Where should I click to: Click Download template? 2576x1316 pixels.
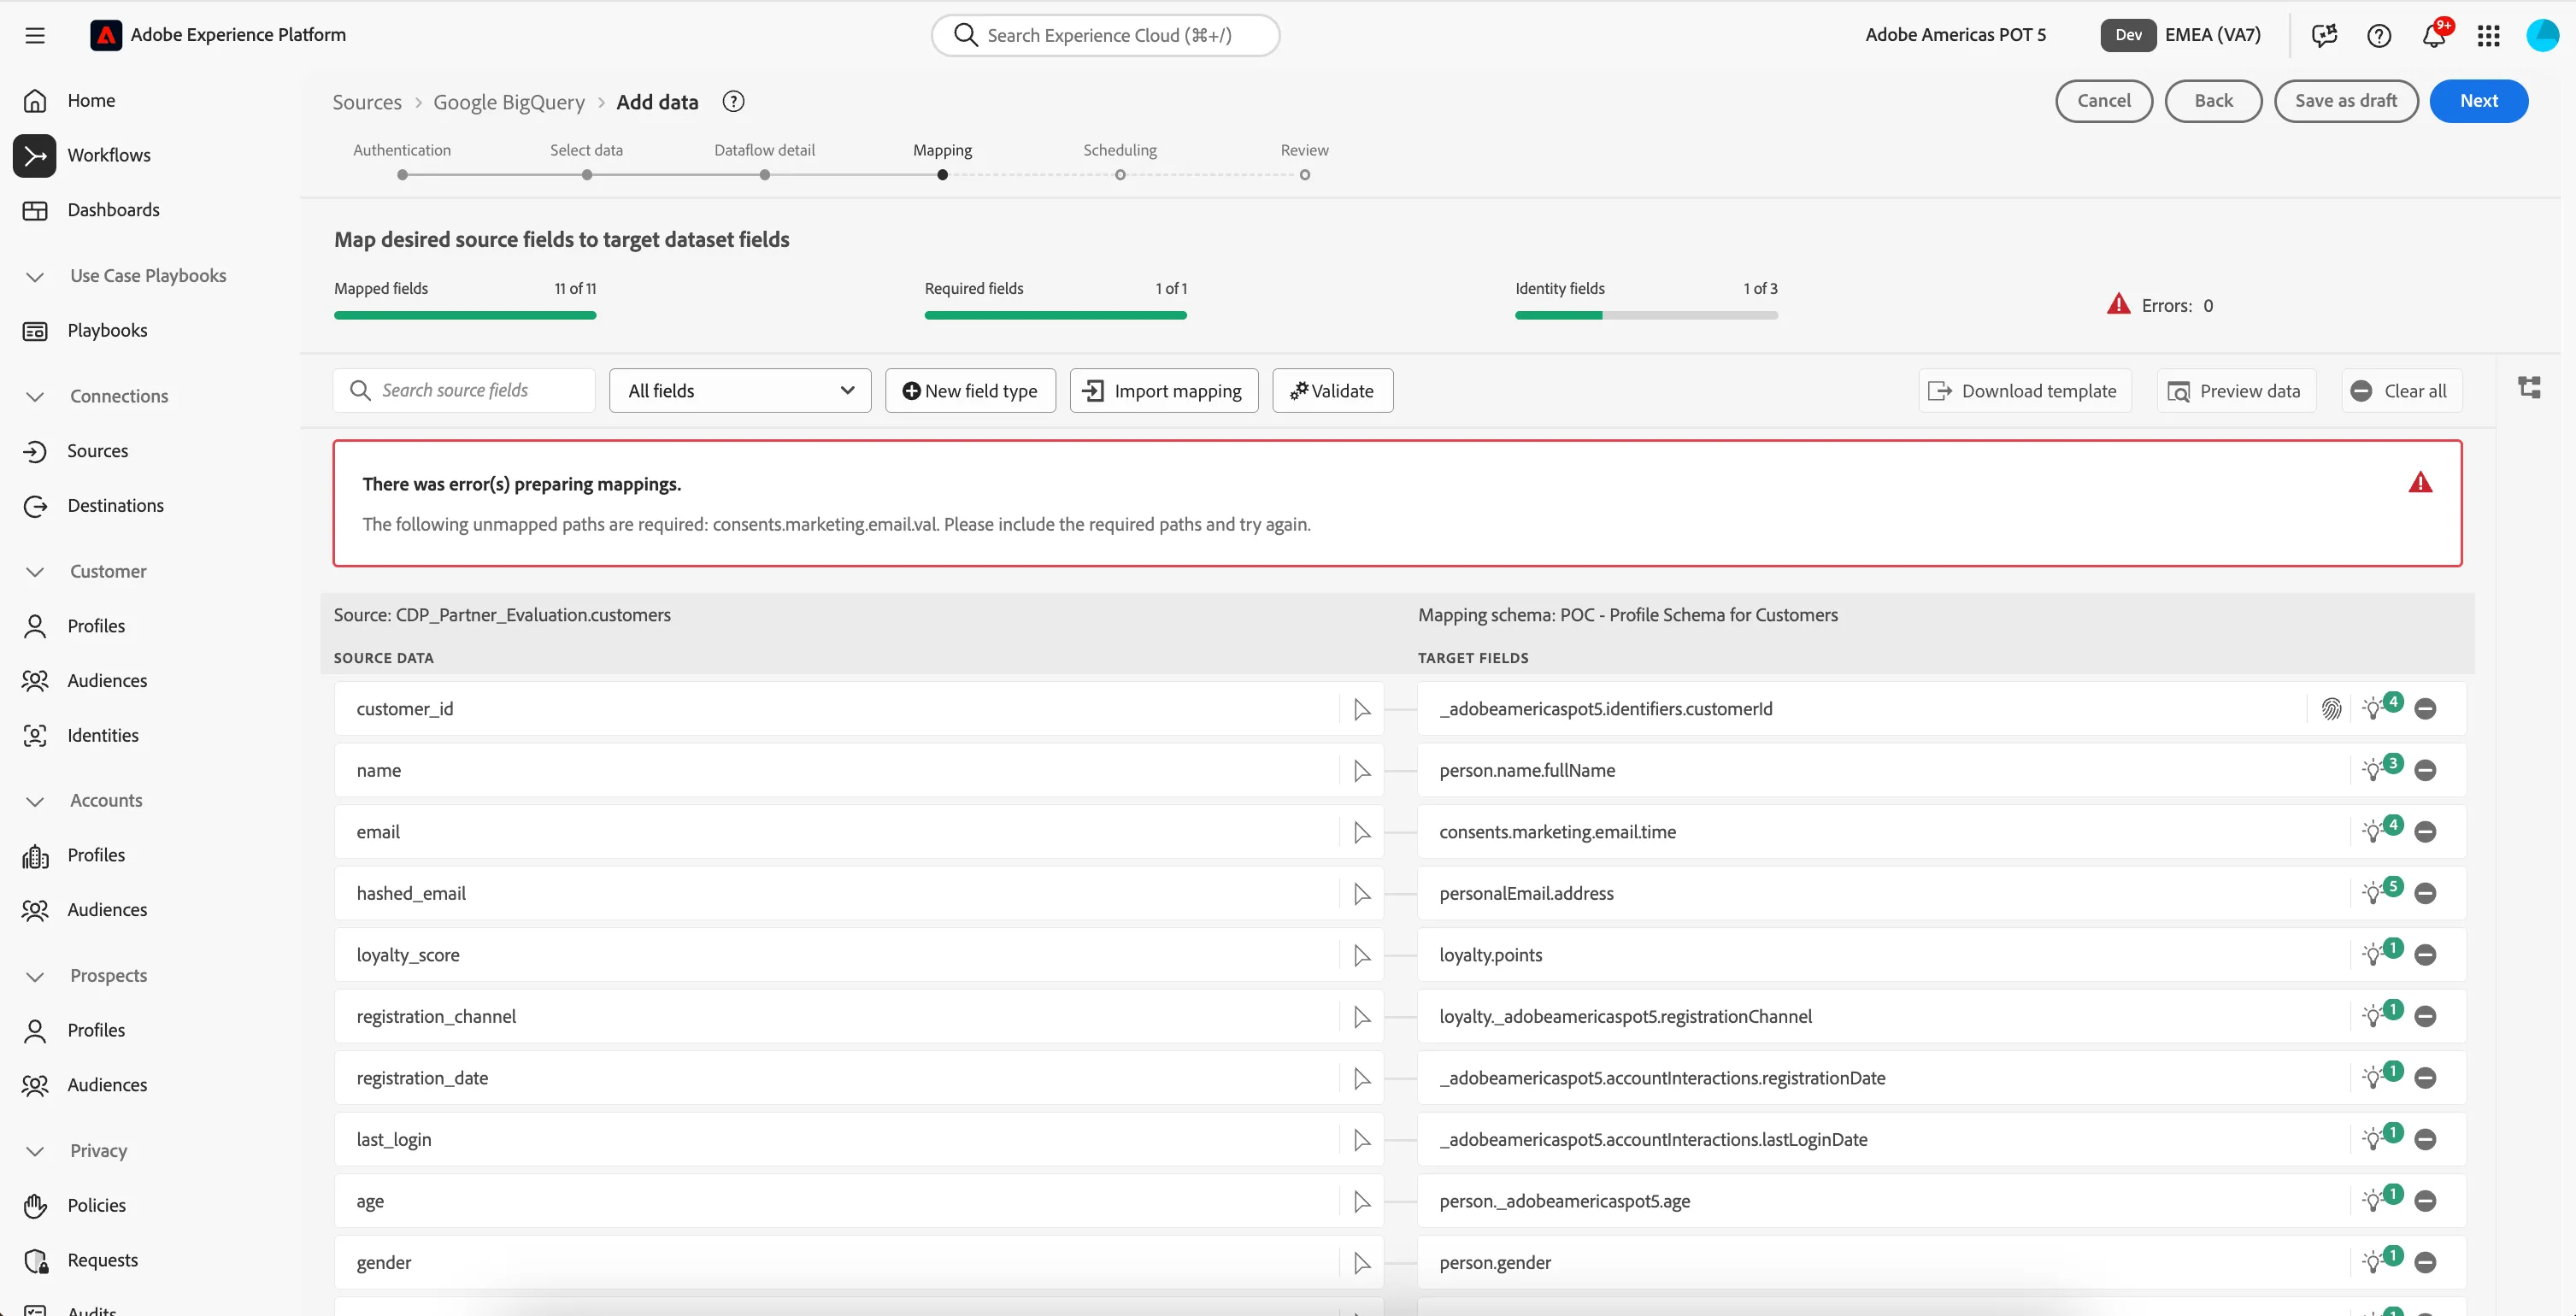click(x=2024, y=391)
